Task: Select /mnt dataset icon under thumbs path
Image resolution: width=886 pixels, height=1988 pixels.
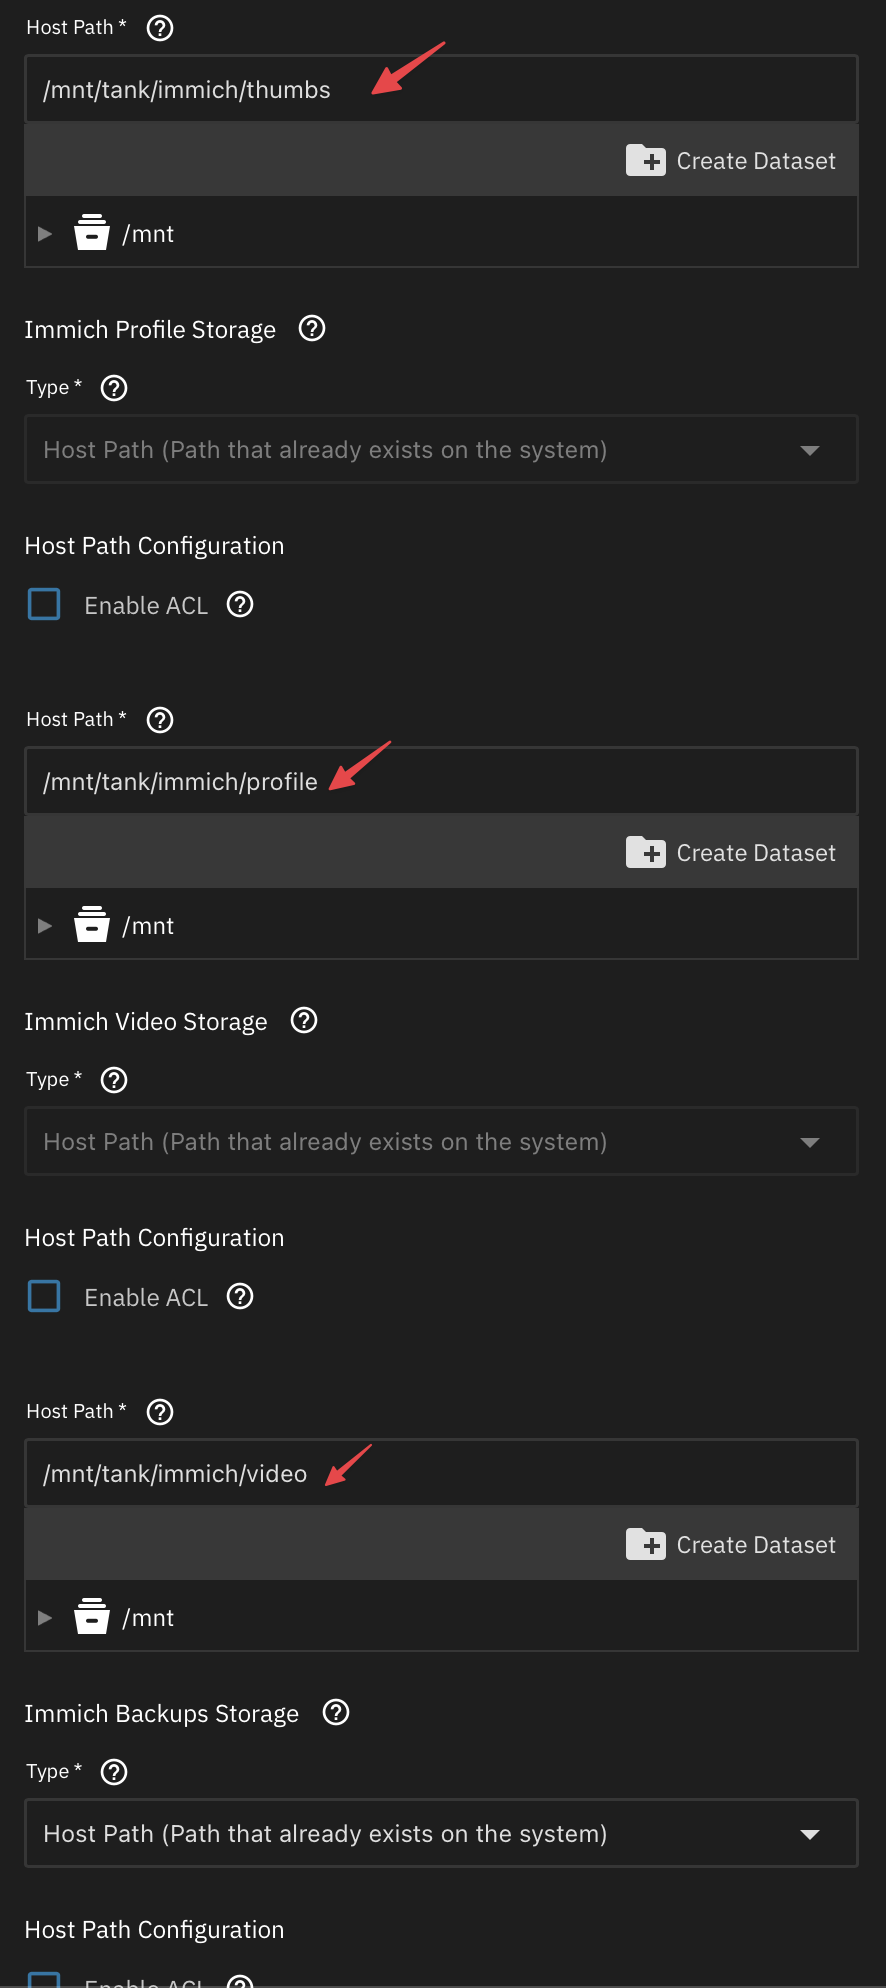Action: point(92,233)
